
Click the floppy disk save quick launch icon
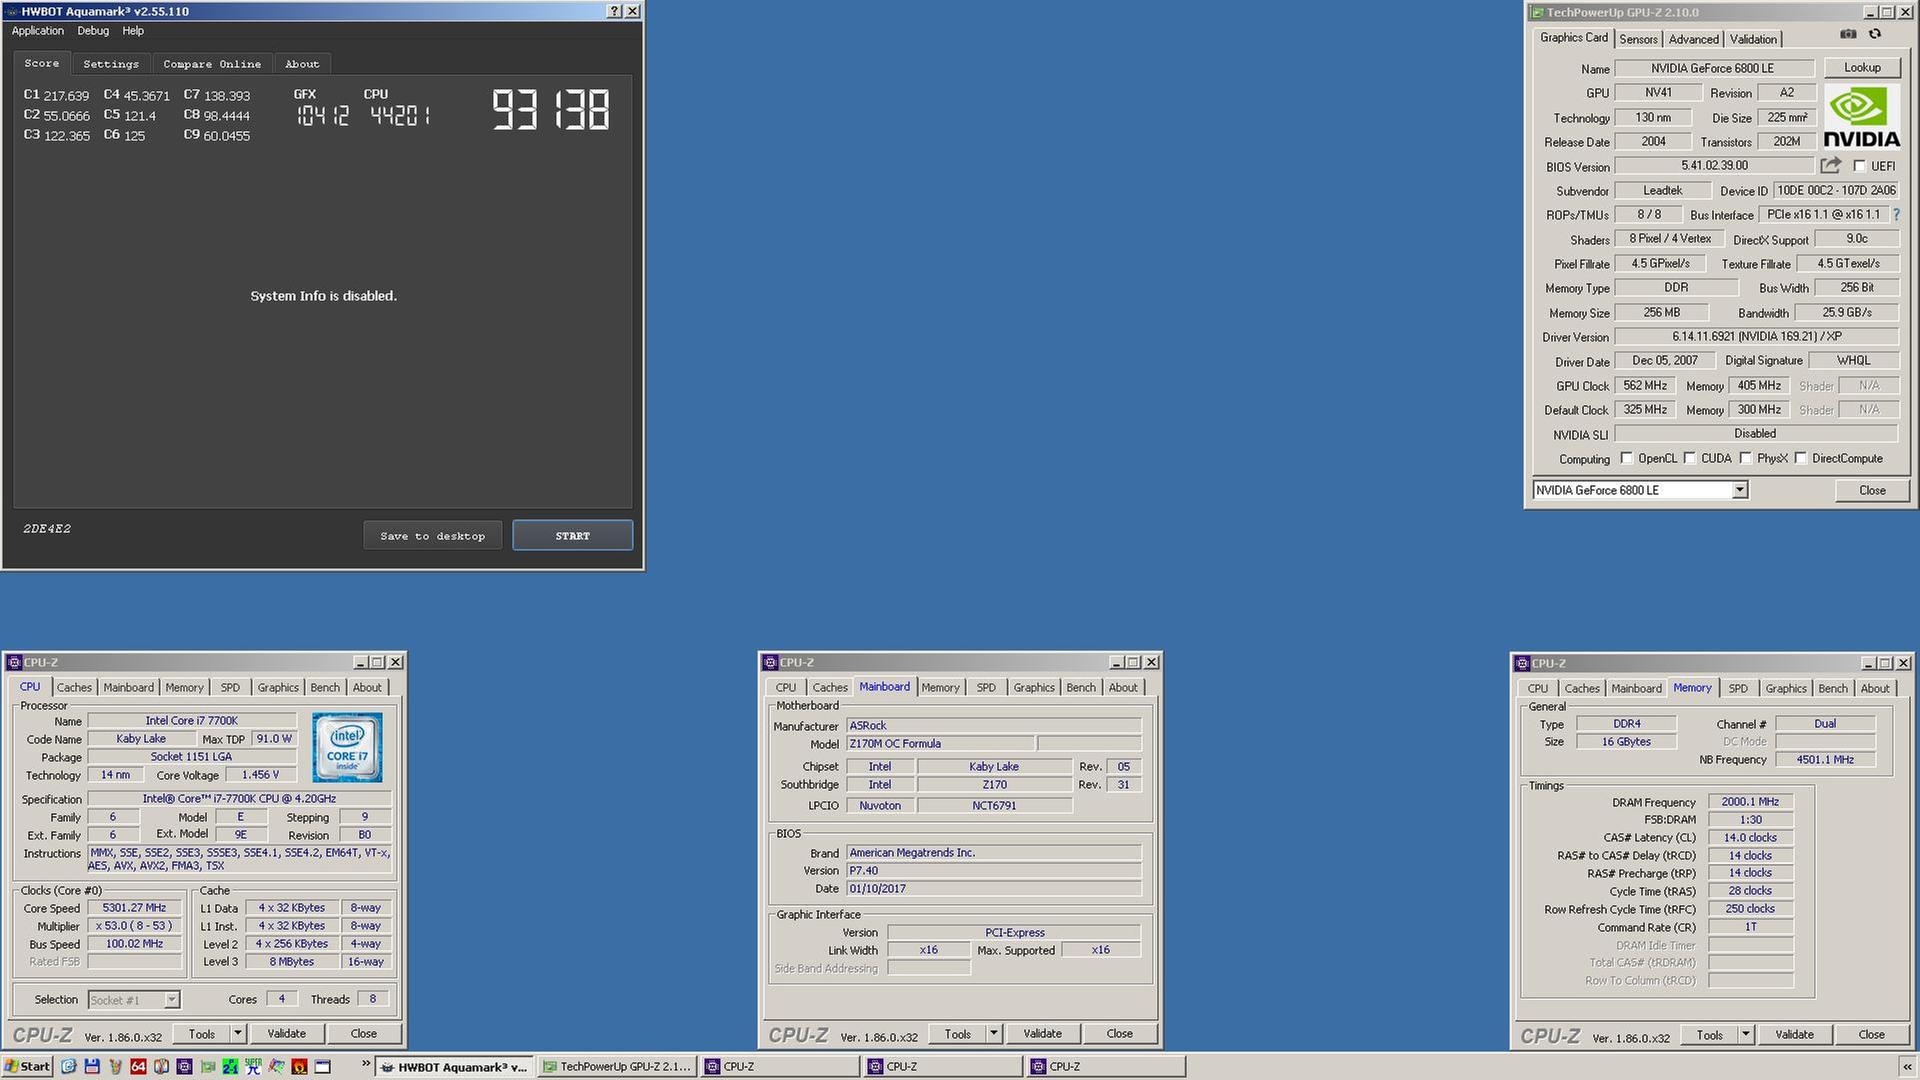92,1066
